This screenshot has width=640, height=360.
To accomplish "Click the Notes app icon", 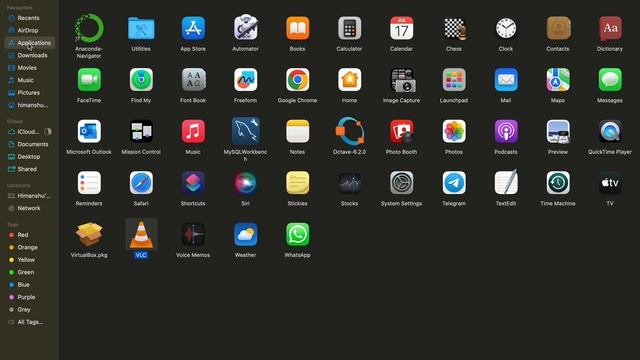I will (298, 131).
